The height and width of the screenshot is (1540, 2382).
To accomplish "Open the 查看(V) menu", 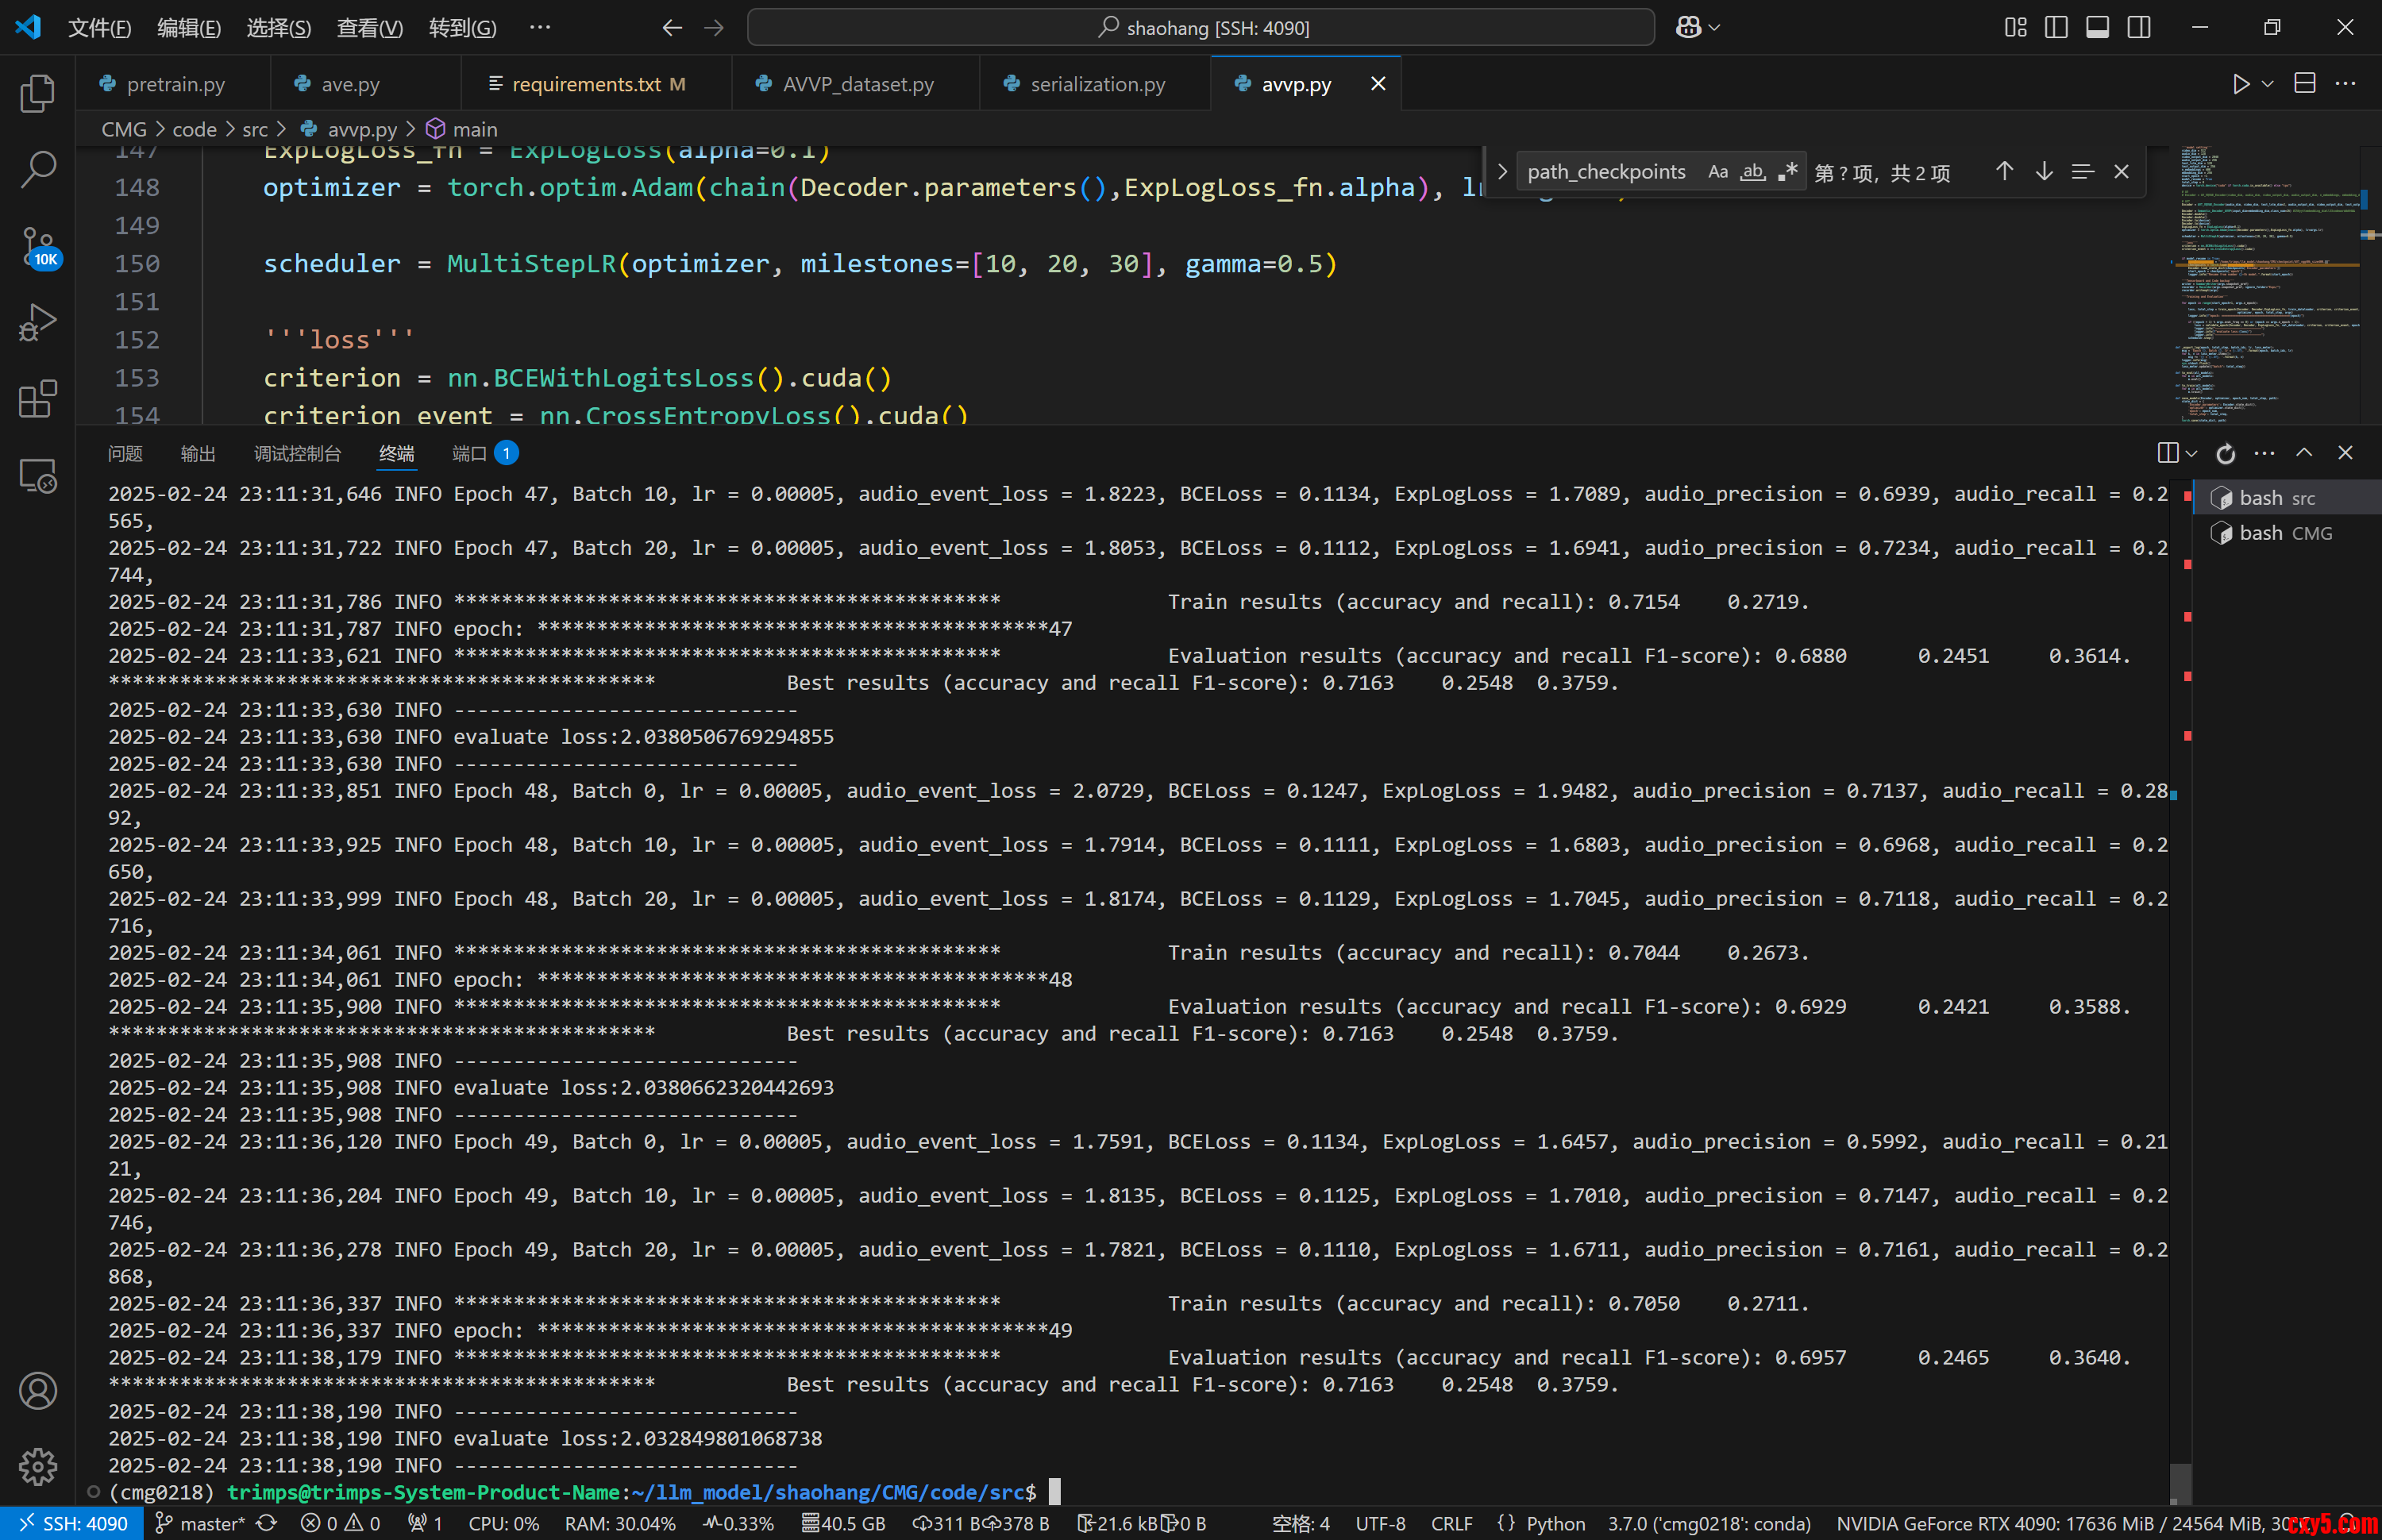I will click(369, 28).
